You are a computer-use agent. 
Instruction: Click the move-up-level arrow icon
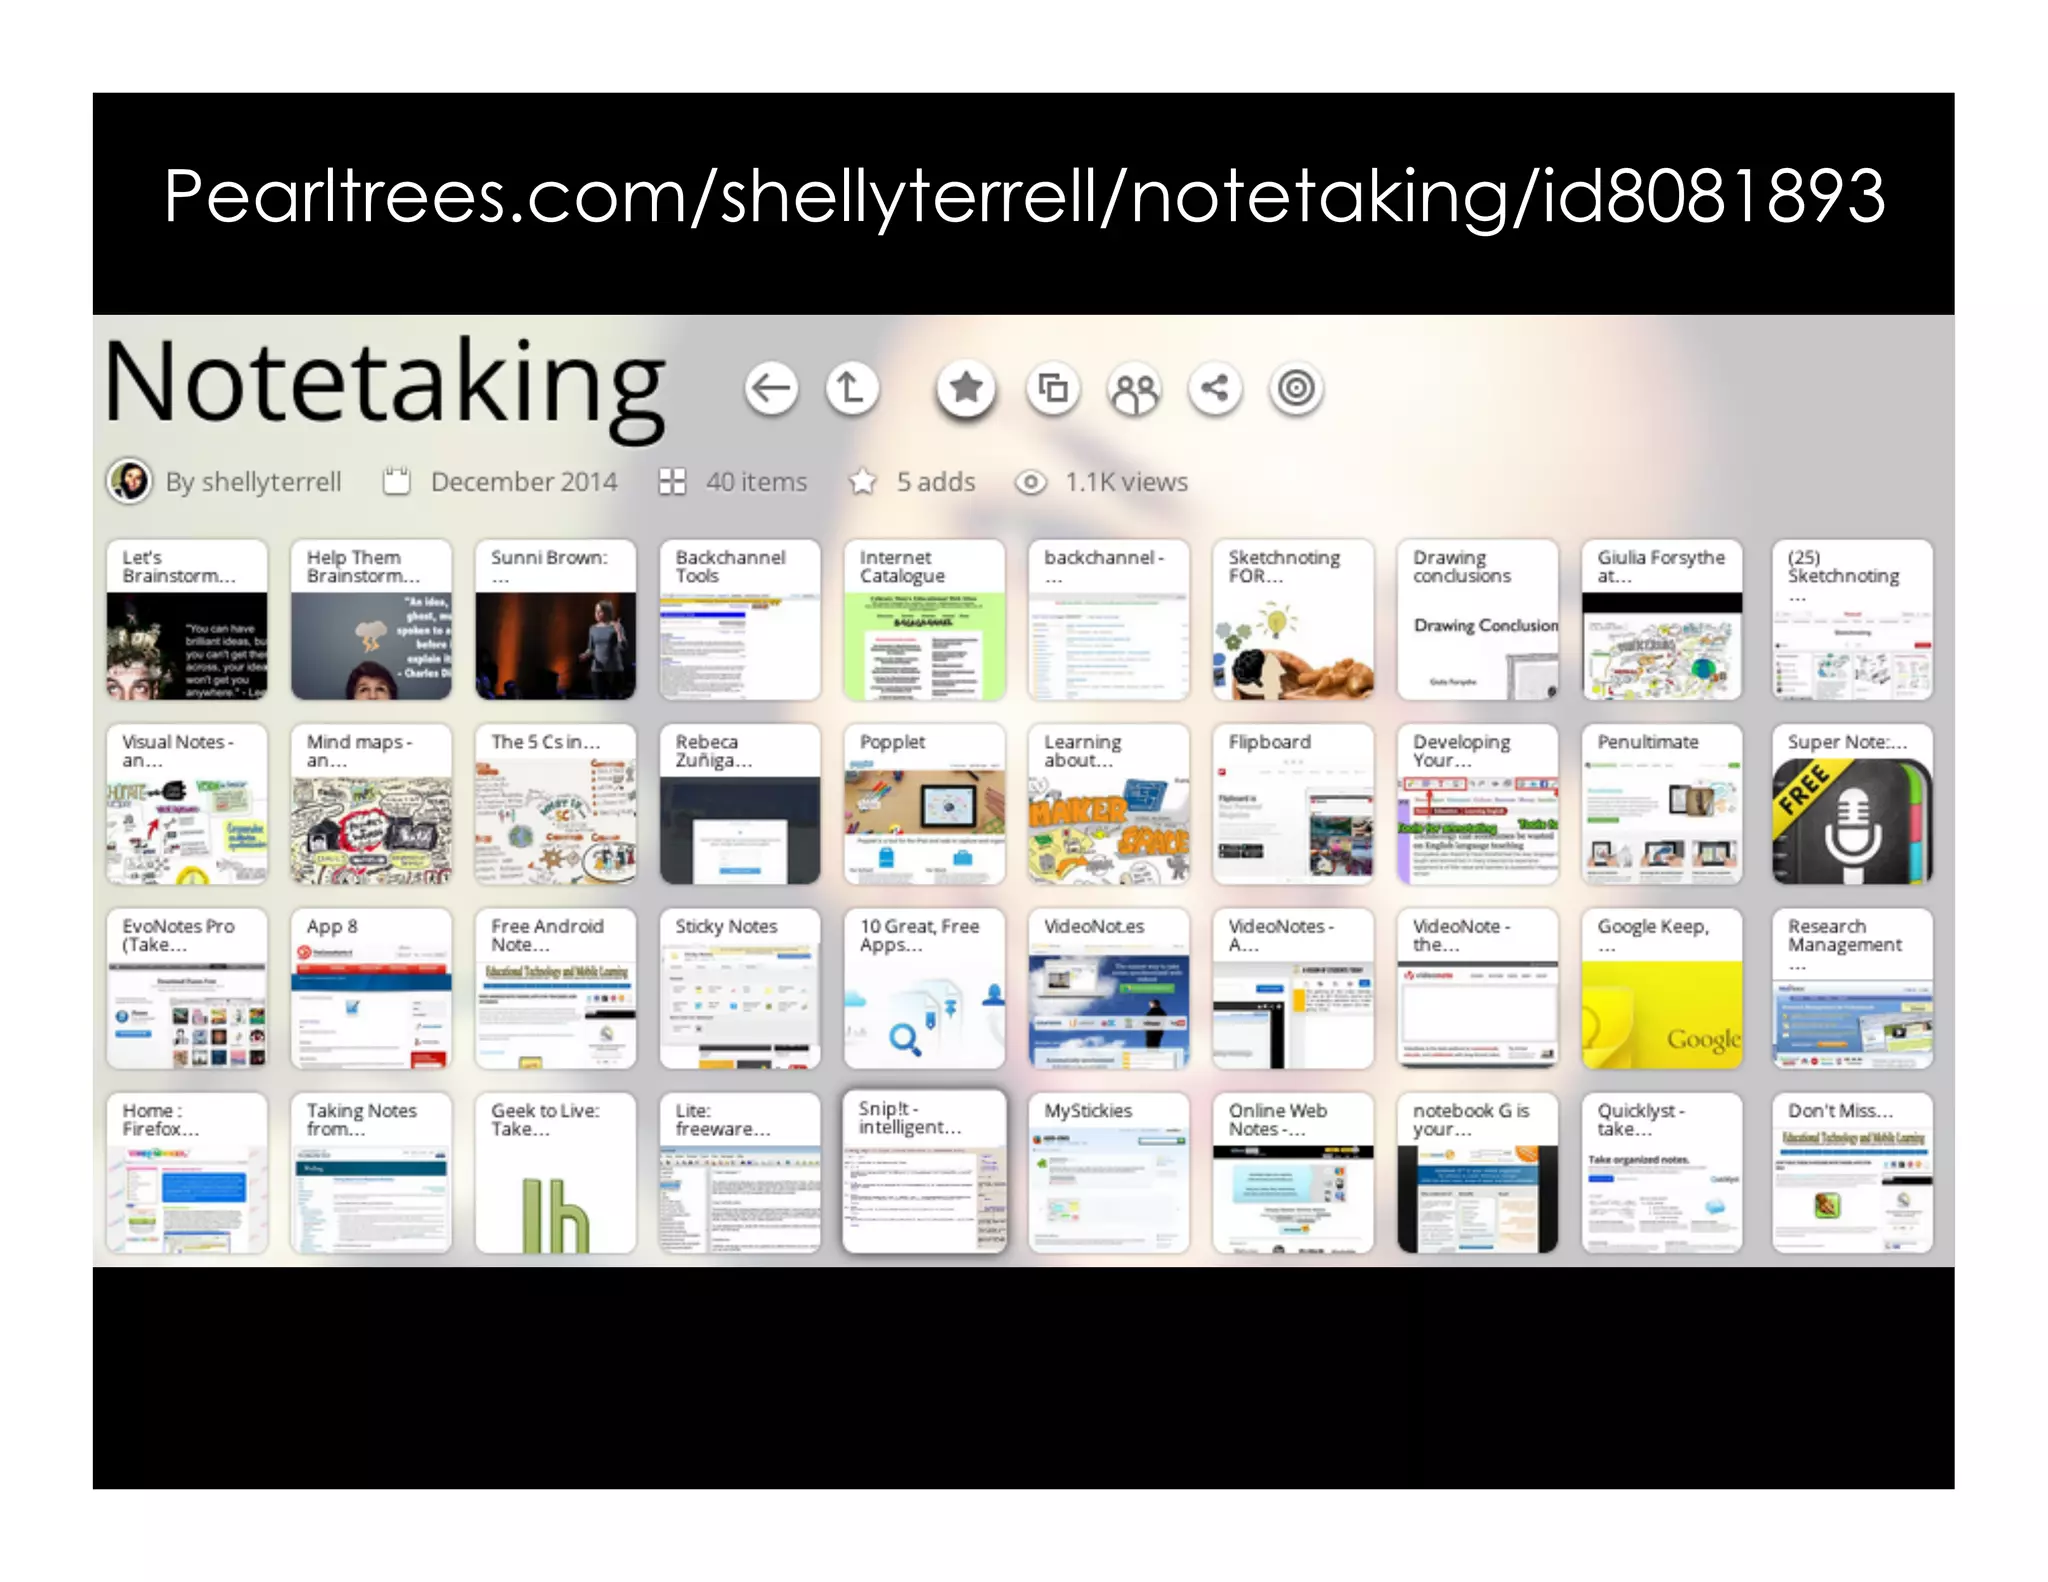852,388
